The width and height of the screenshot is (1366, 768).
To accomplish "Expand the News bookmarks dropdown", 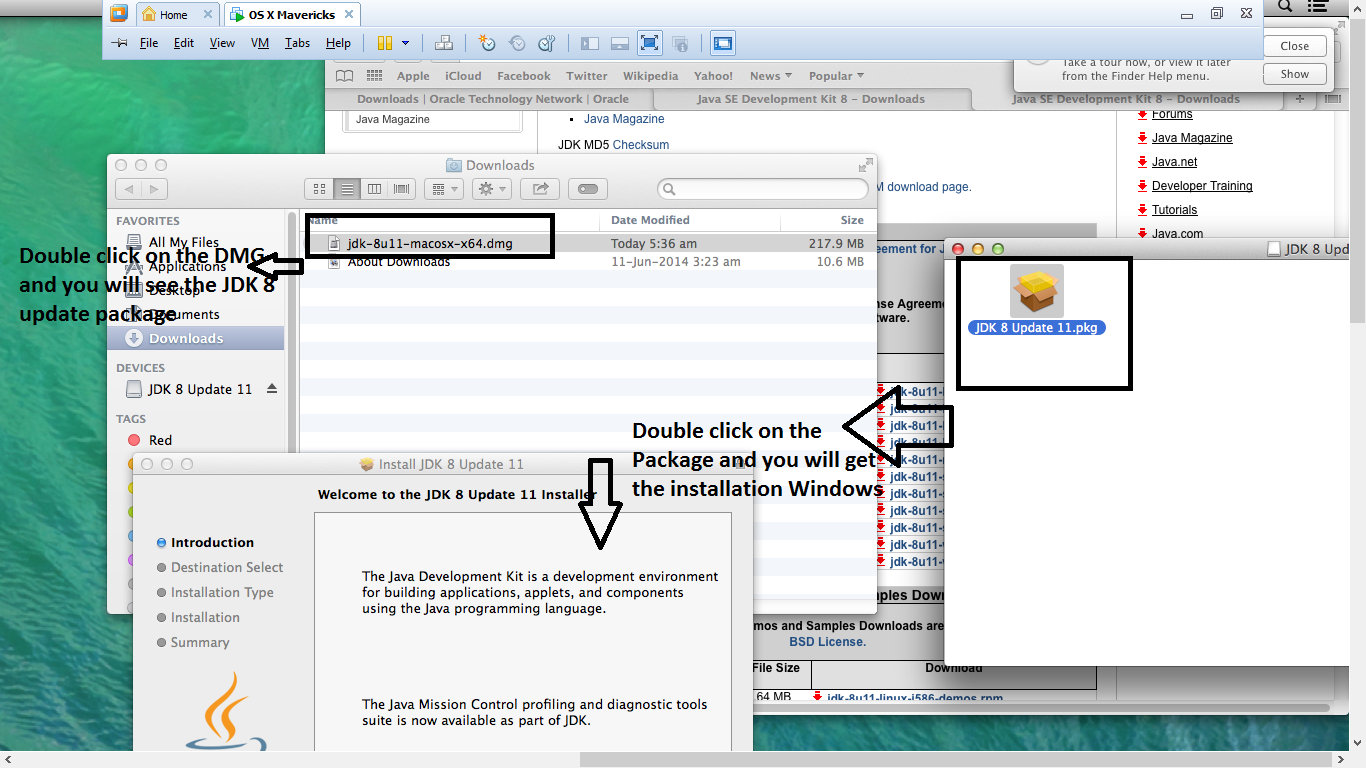I will (771, 76).
